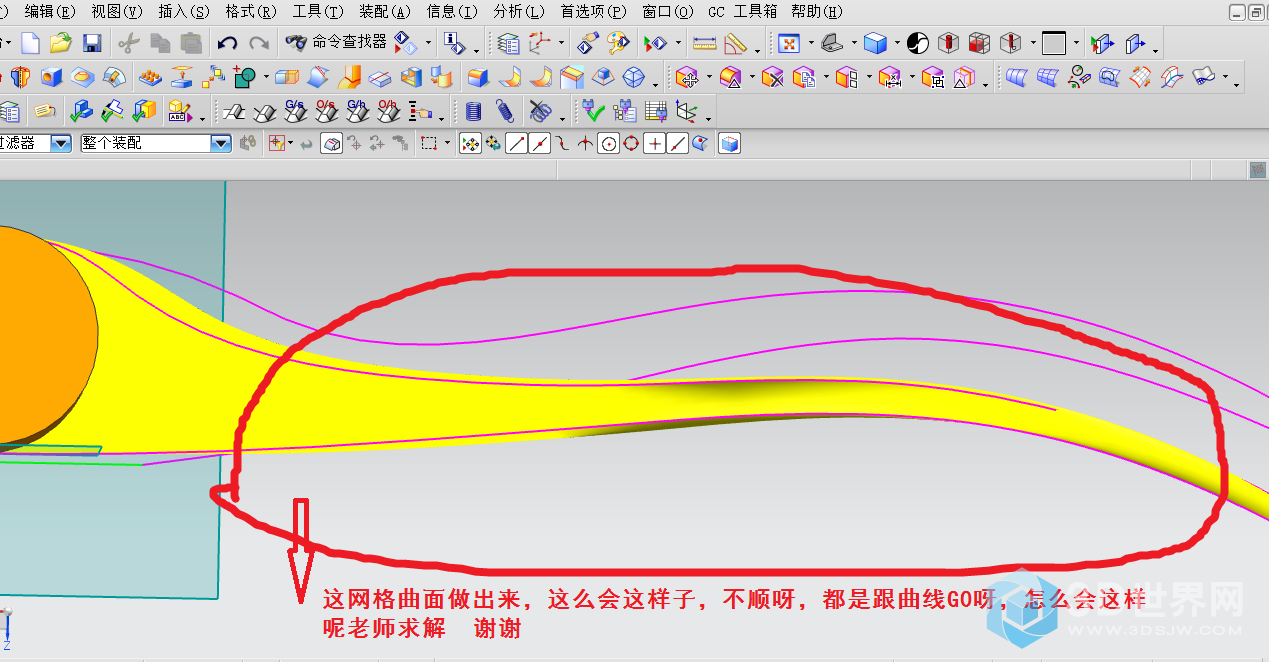Open the 整个装配 selection scope dropdown

point(221,143)
